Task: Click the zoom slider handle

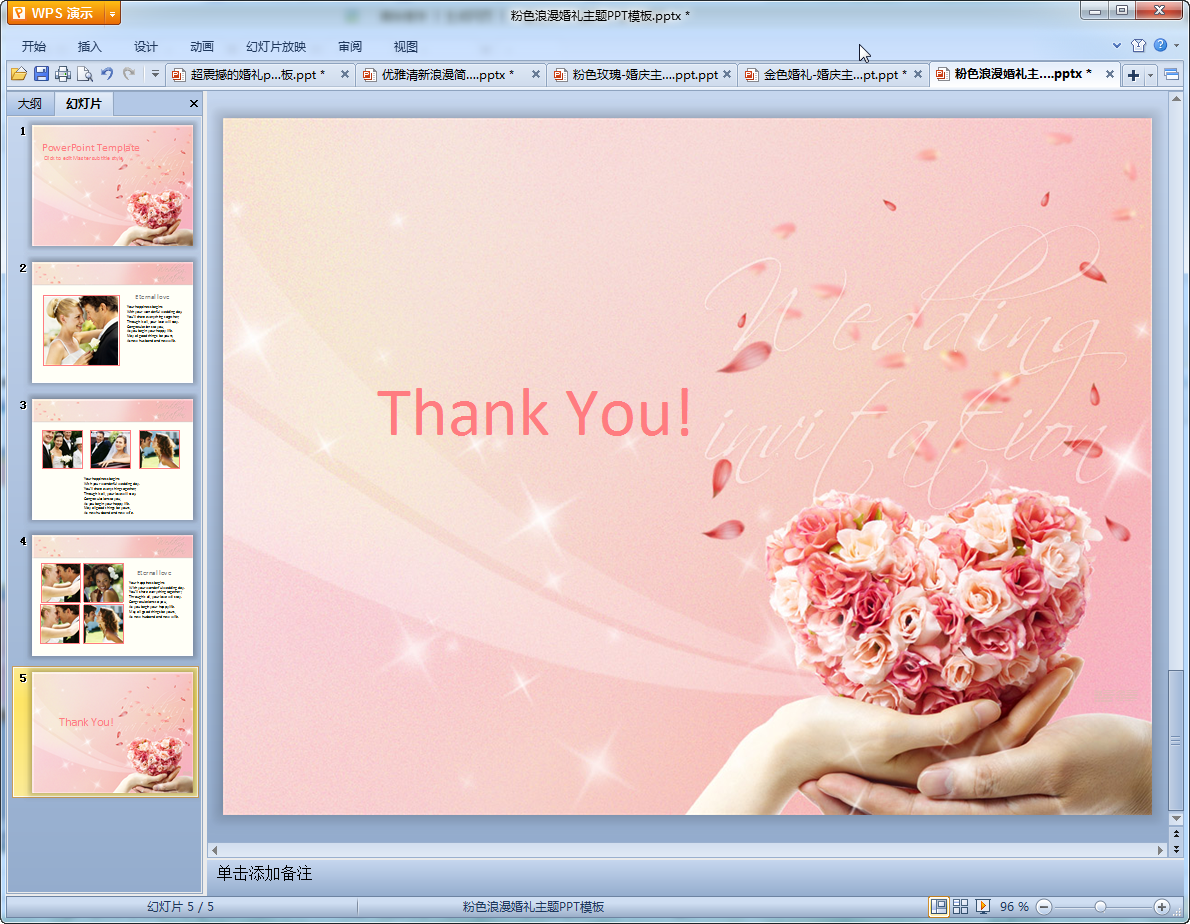Action: point(1100,907)
